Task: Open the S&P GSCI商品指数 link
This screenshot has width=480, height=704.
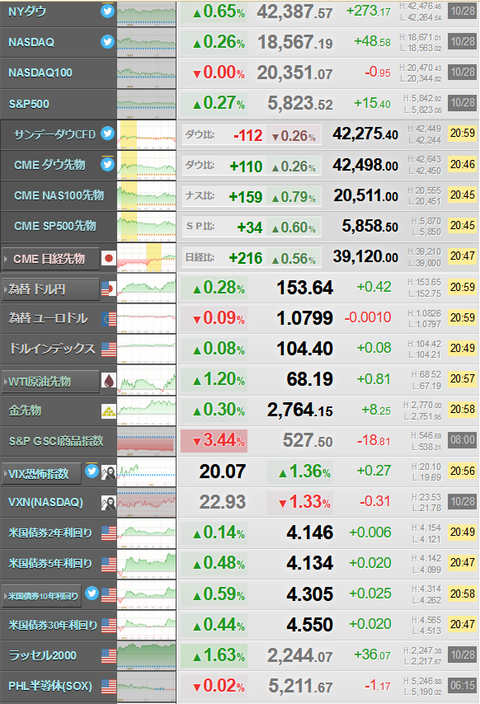Action: (x=56, y=441)
